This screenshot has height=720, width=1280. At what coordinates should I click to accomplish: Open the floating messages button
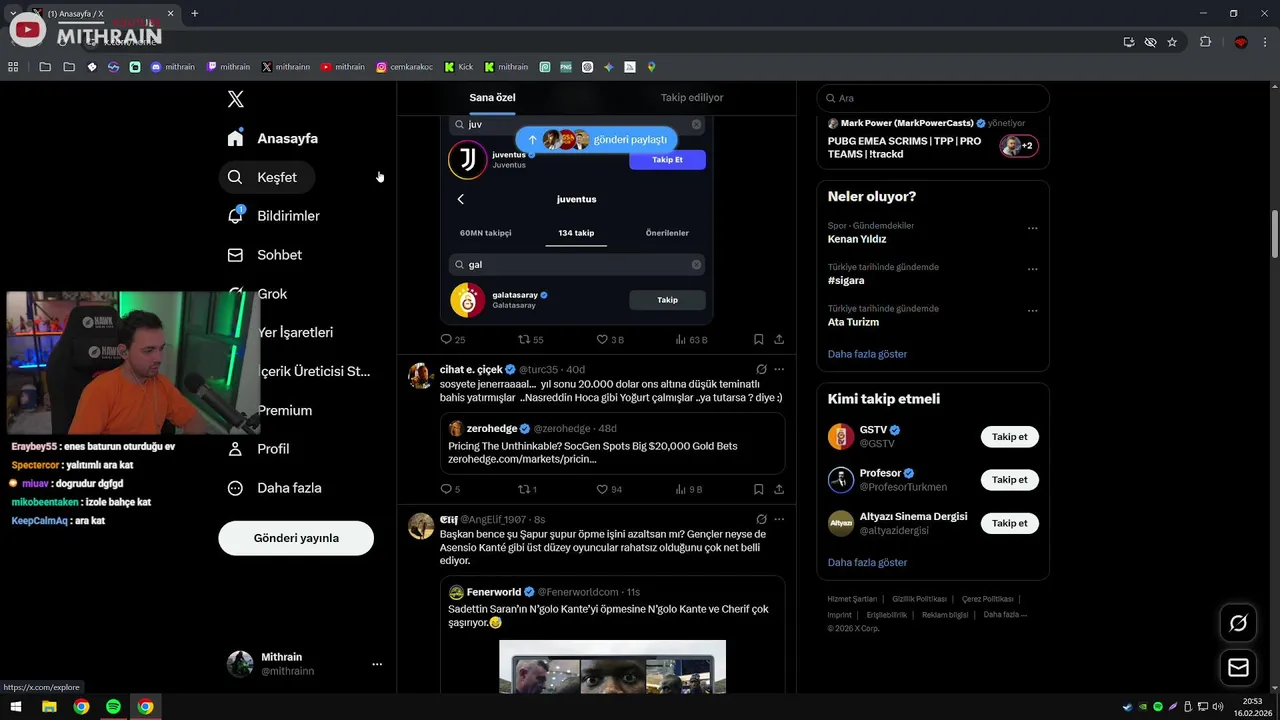[x=1238, y=667]
